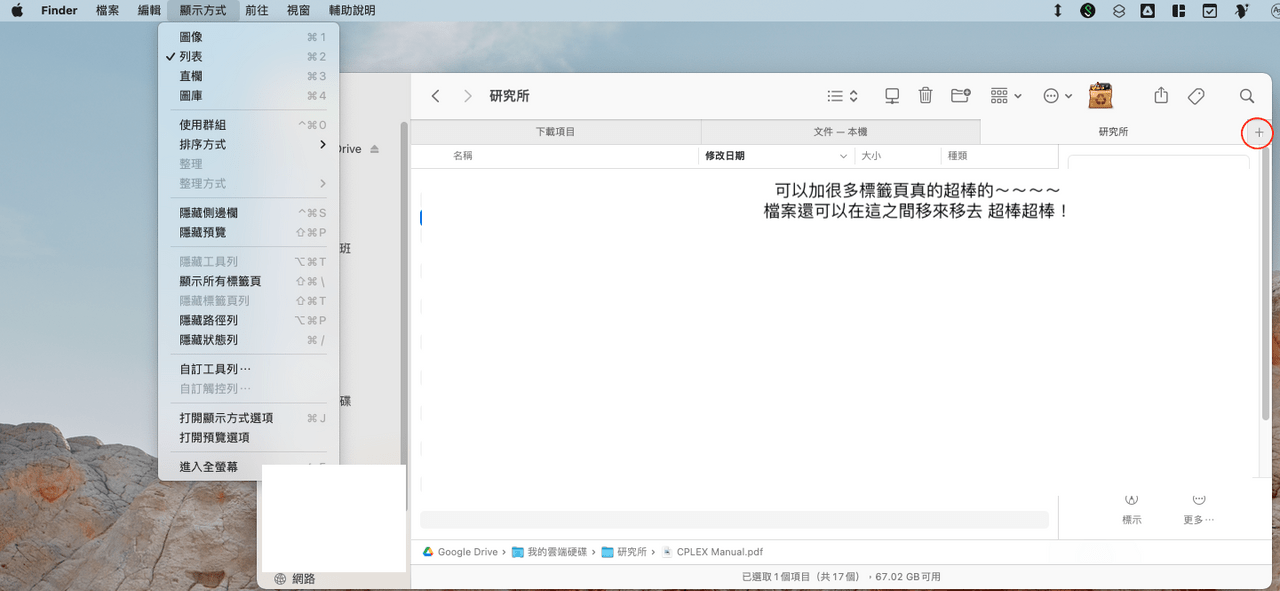The height and width of the screenshot is (591, 1280).
Task: Sort by the 種類 column header
Action: (x=957, y=156)
